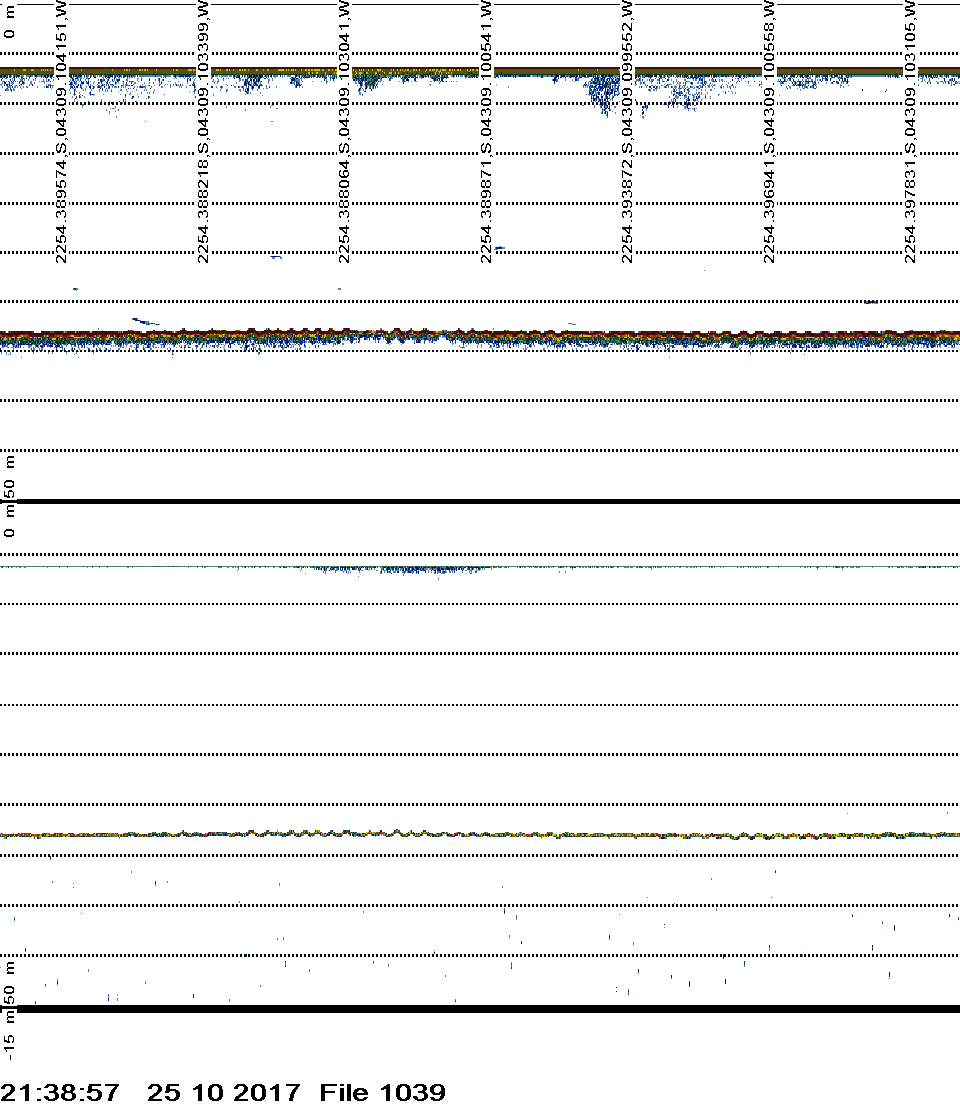The image size is (960, 1108).
Task: Click the thin seabed line in lower echogram
Action: pyautogui.click(x=480, y=834)
